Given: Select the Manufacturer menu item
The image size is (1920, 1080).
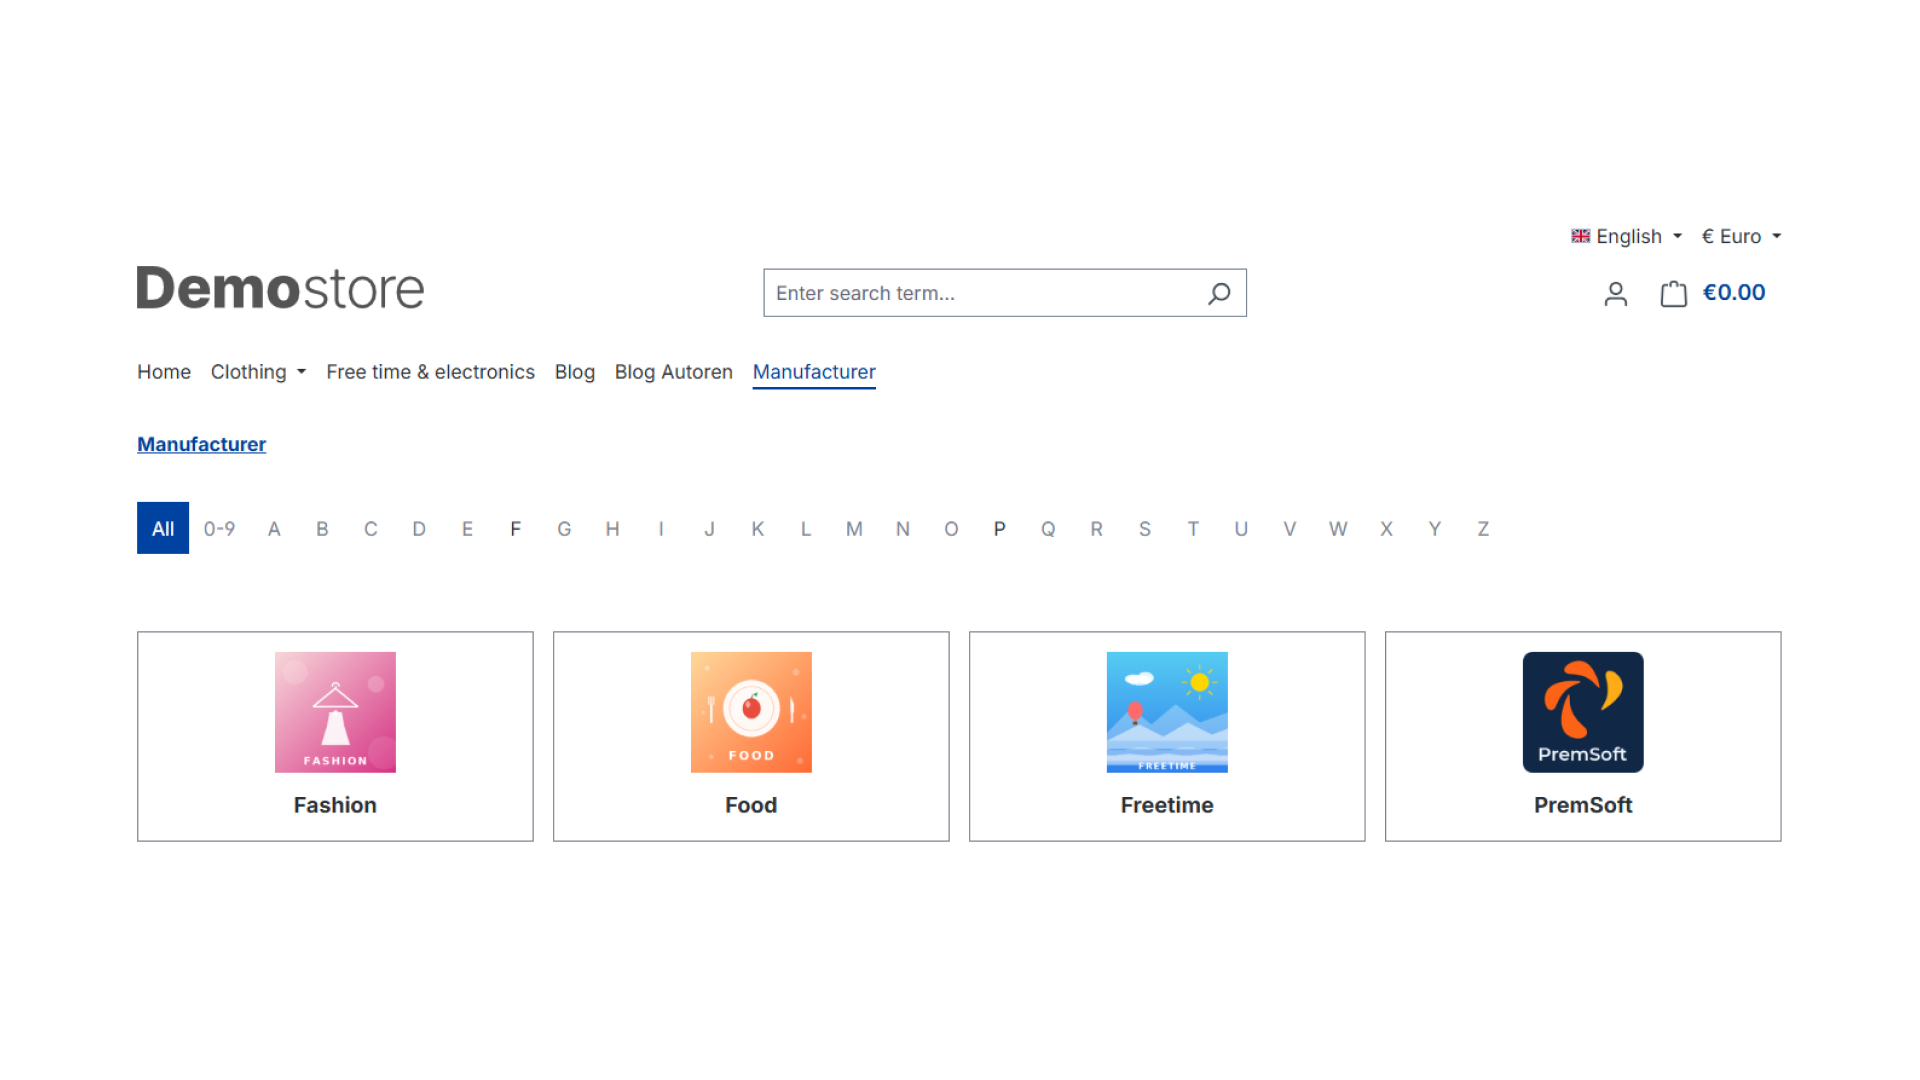Looking at the screenshot, I should click(814, 372).
